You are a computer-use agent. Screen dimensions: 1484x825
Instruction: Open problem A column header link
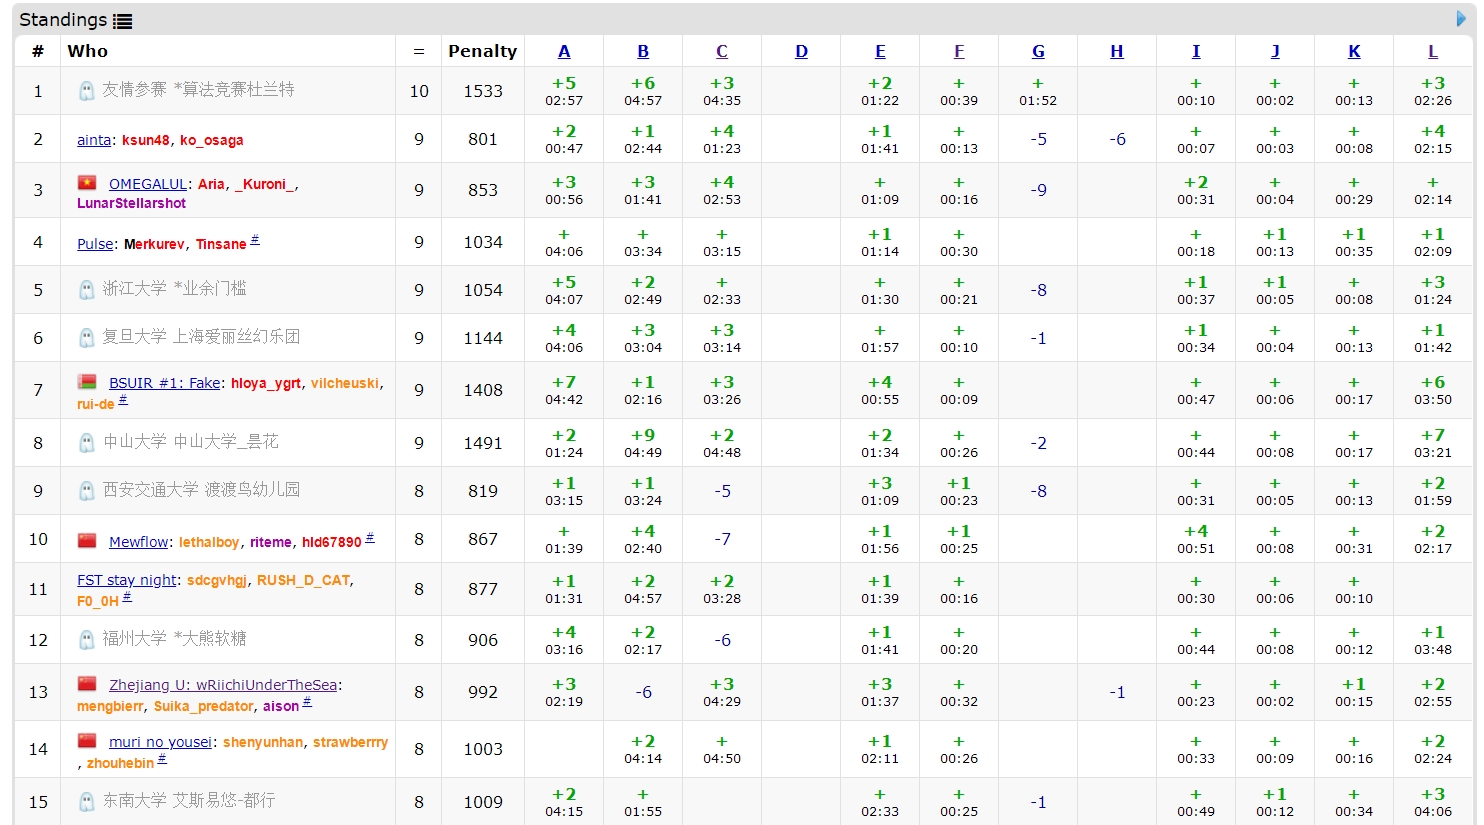[x=564, y=51]
